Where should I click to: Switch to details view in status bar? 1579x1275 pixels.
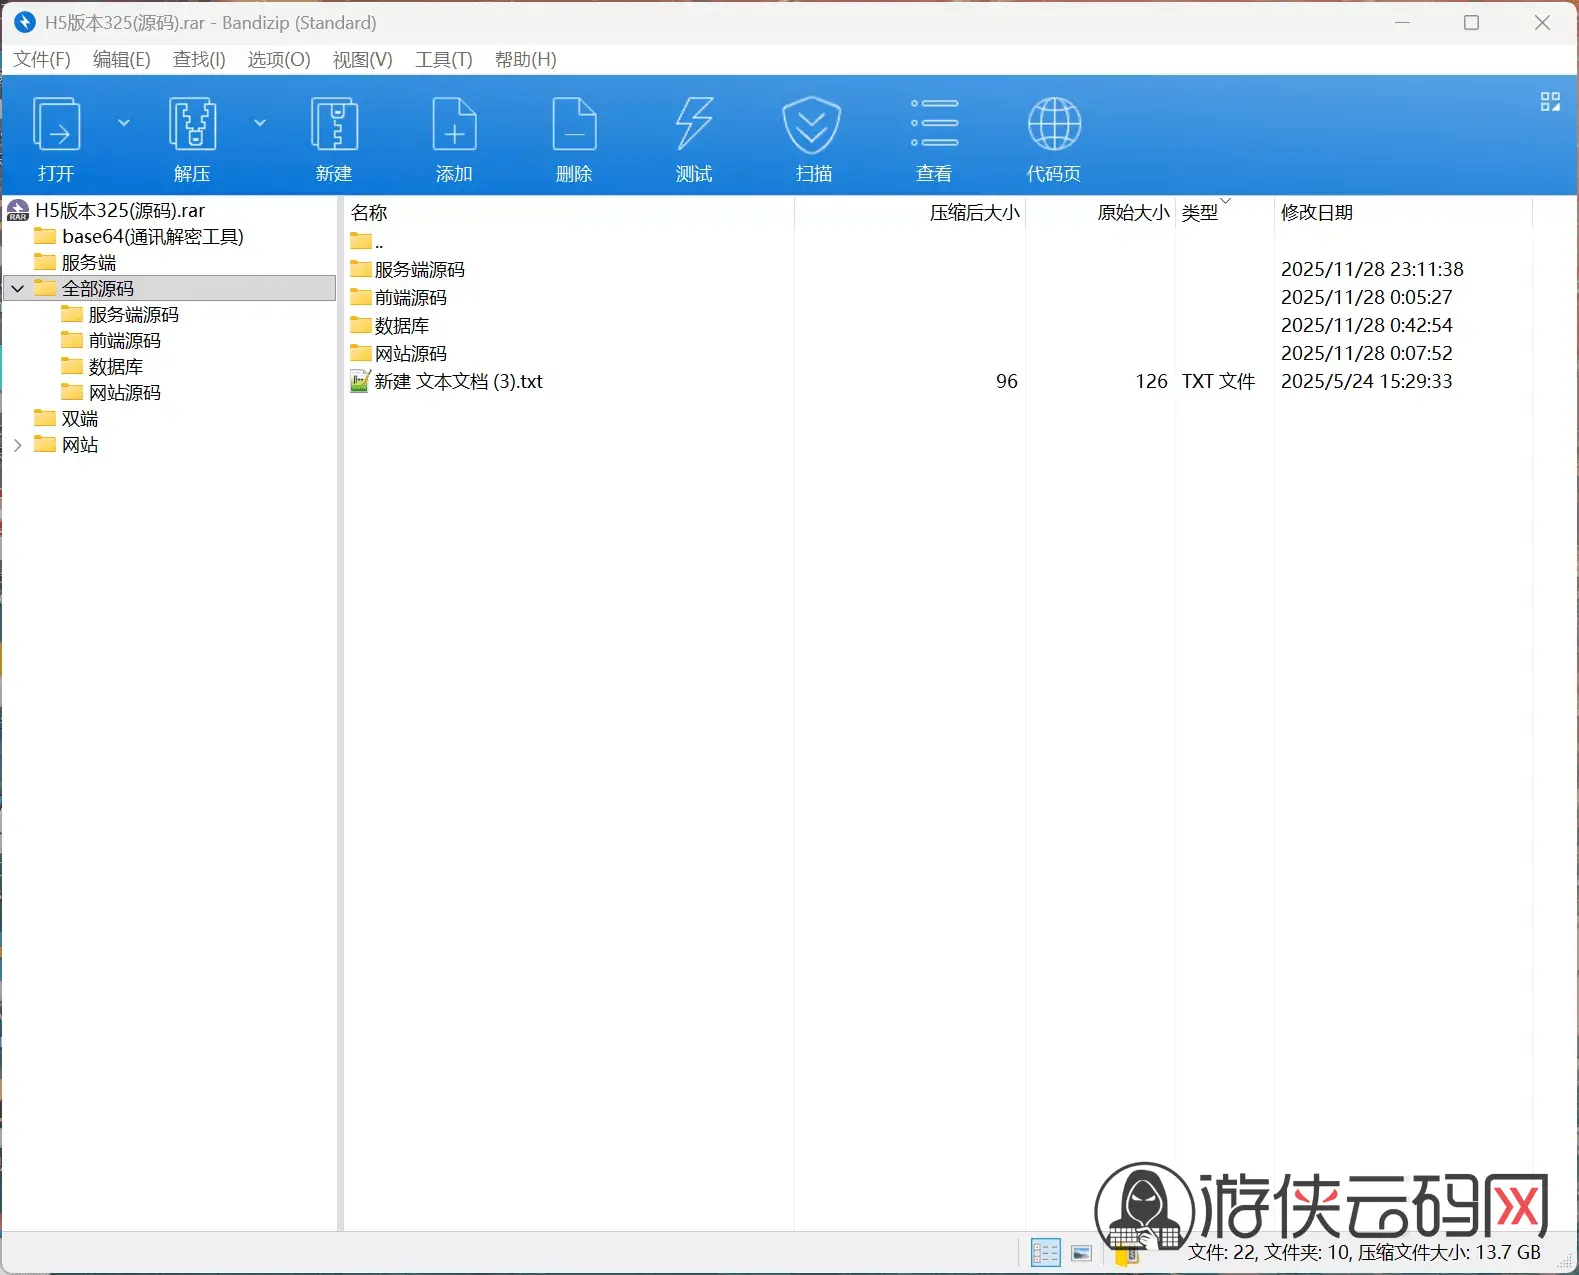point(1045,1253)
